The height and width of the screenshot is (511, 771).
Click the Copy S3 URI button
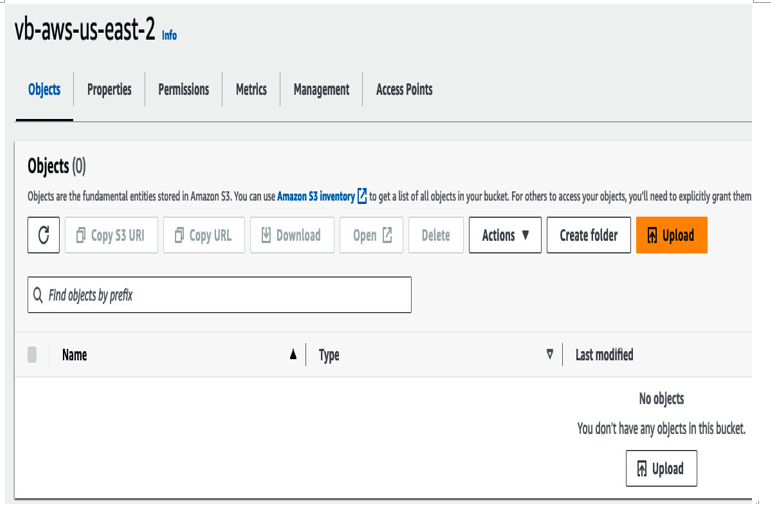click(x=111, y=235)
